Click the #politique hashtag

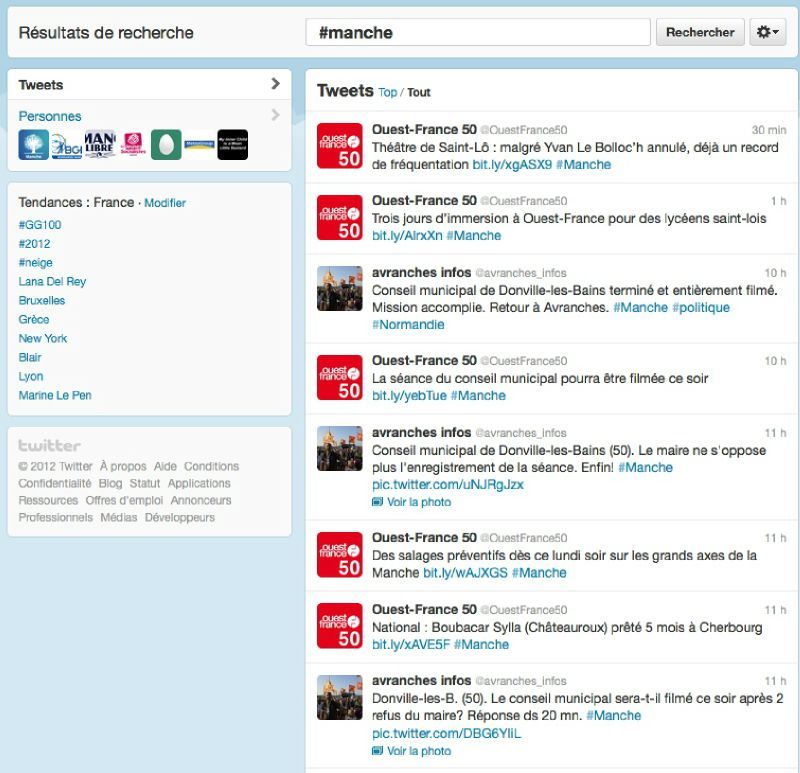(701, 307)
